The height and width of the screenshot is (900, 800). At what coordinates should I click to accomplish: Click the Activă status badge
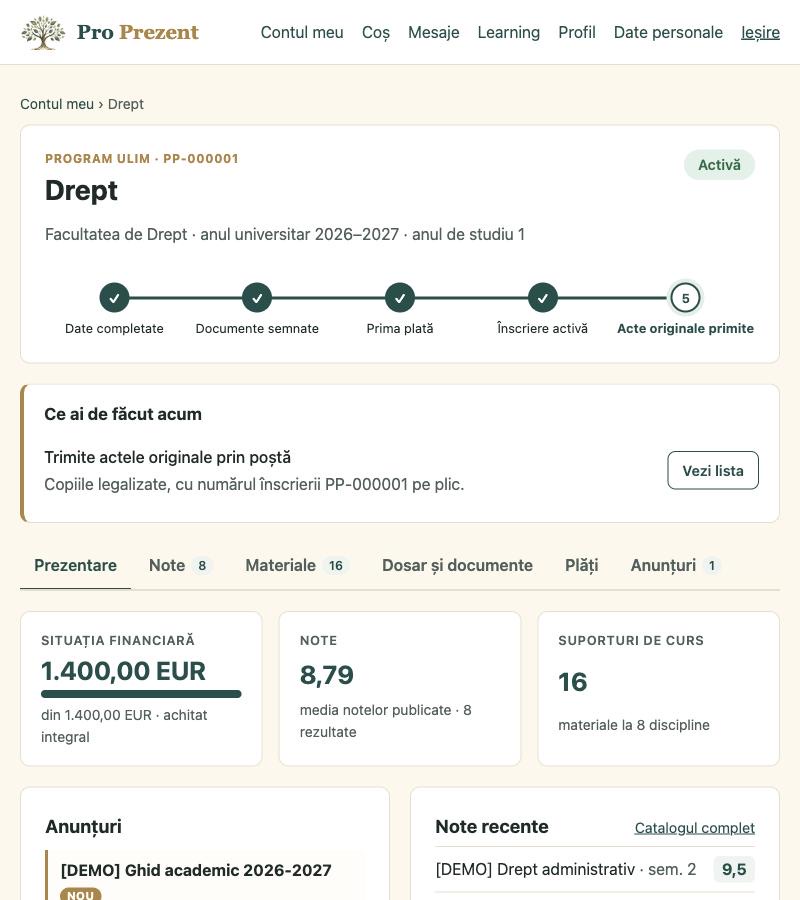[x=719, y=165]
